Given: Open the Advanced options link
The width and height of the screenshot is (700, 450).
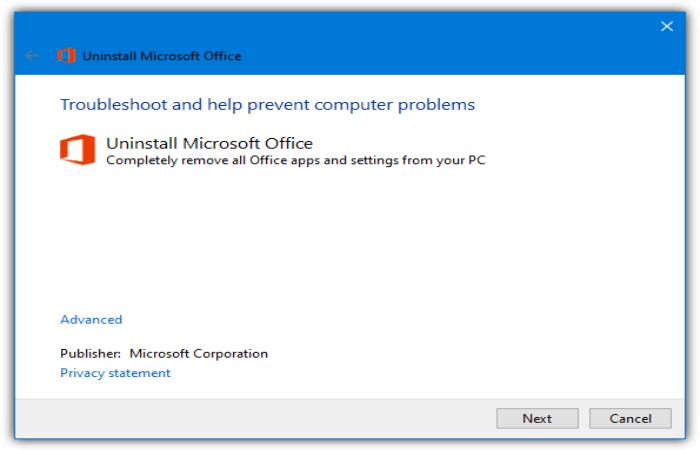Looking at the screenshot, I should click(x=91, y=320).
